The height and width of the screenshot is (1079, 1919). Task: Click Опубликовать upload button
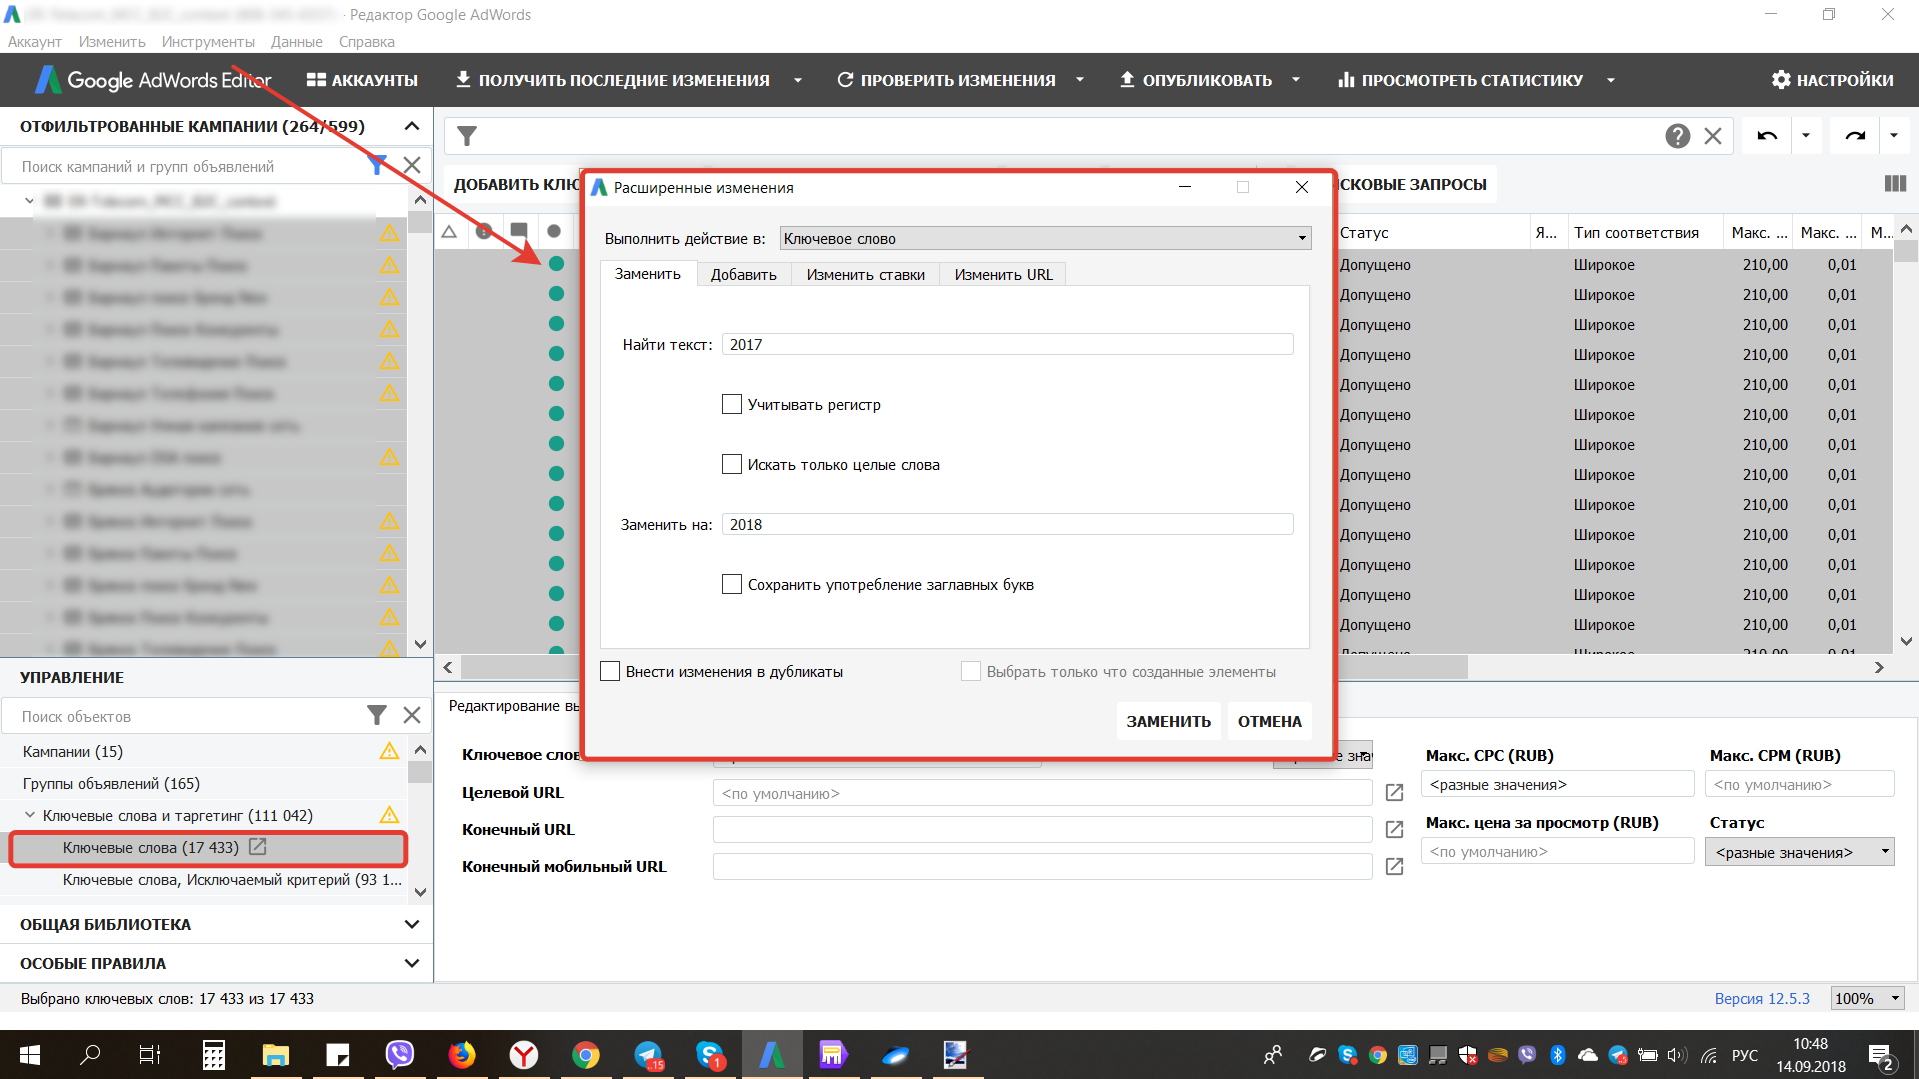coord(1195,80)
